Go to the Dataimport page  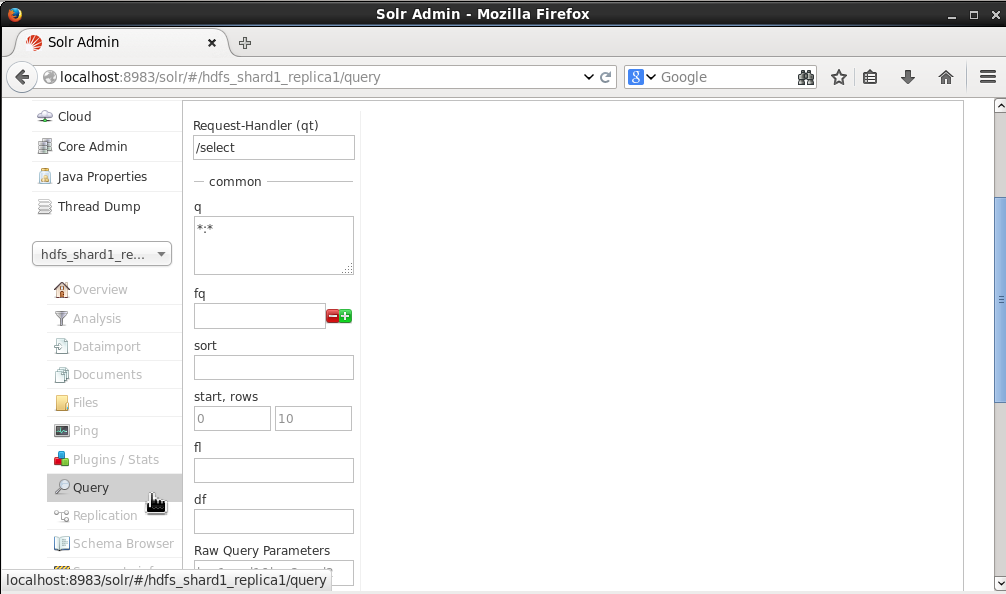(x=107, y=346)
